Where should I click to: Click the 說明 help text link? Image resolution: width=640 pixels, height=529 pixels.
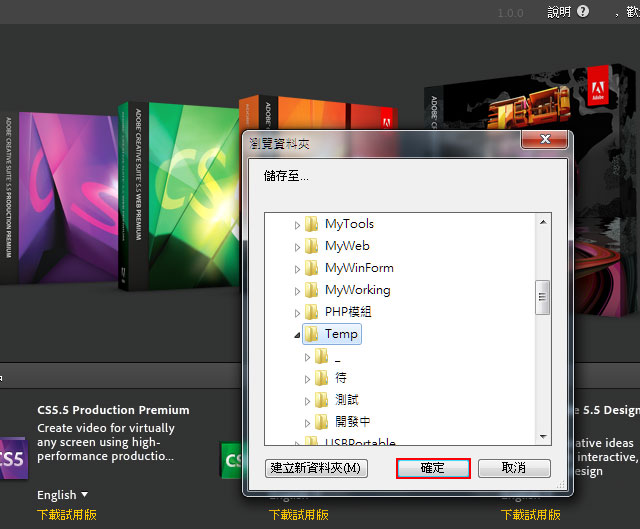point(559,12)
